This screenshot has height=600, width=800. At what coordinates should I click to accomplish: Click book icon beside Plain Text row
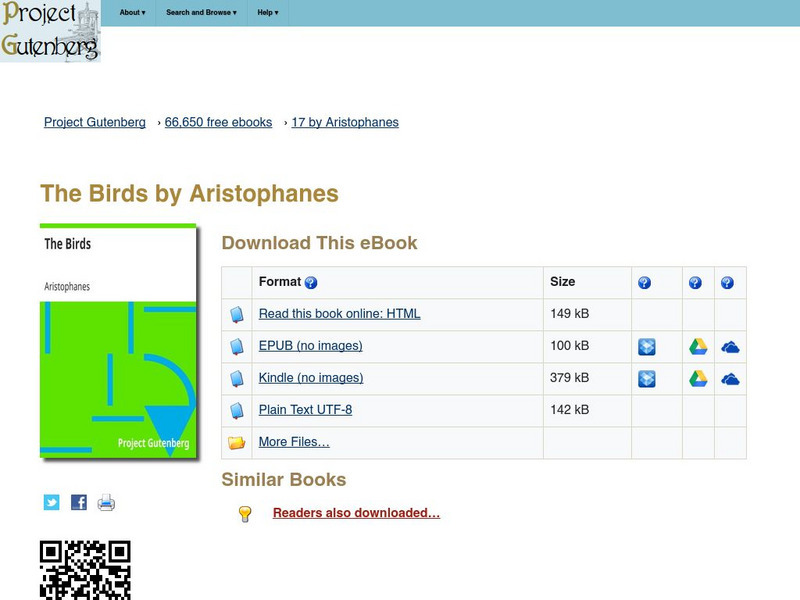(237, 411)
